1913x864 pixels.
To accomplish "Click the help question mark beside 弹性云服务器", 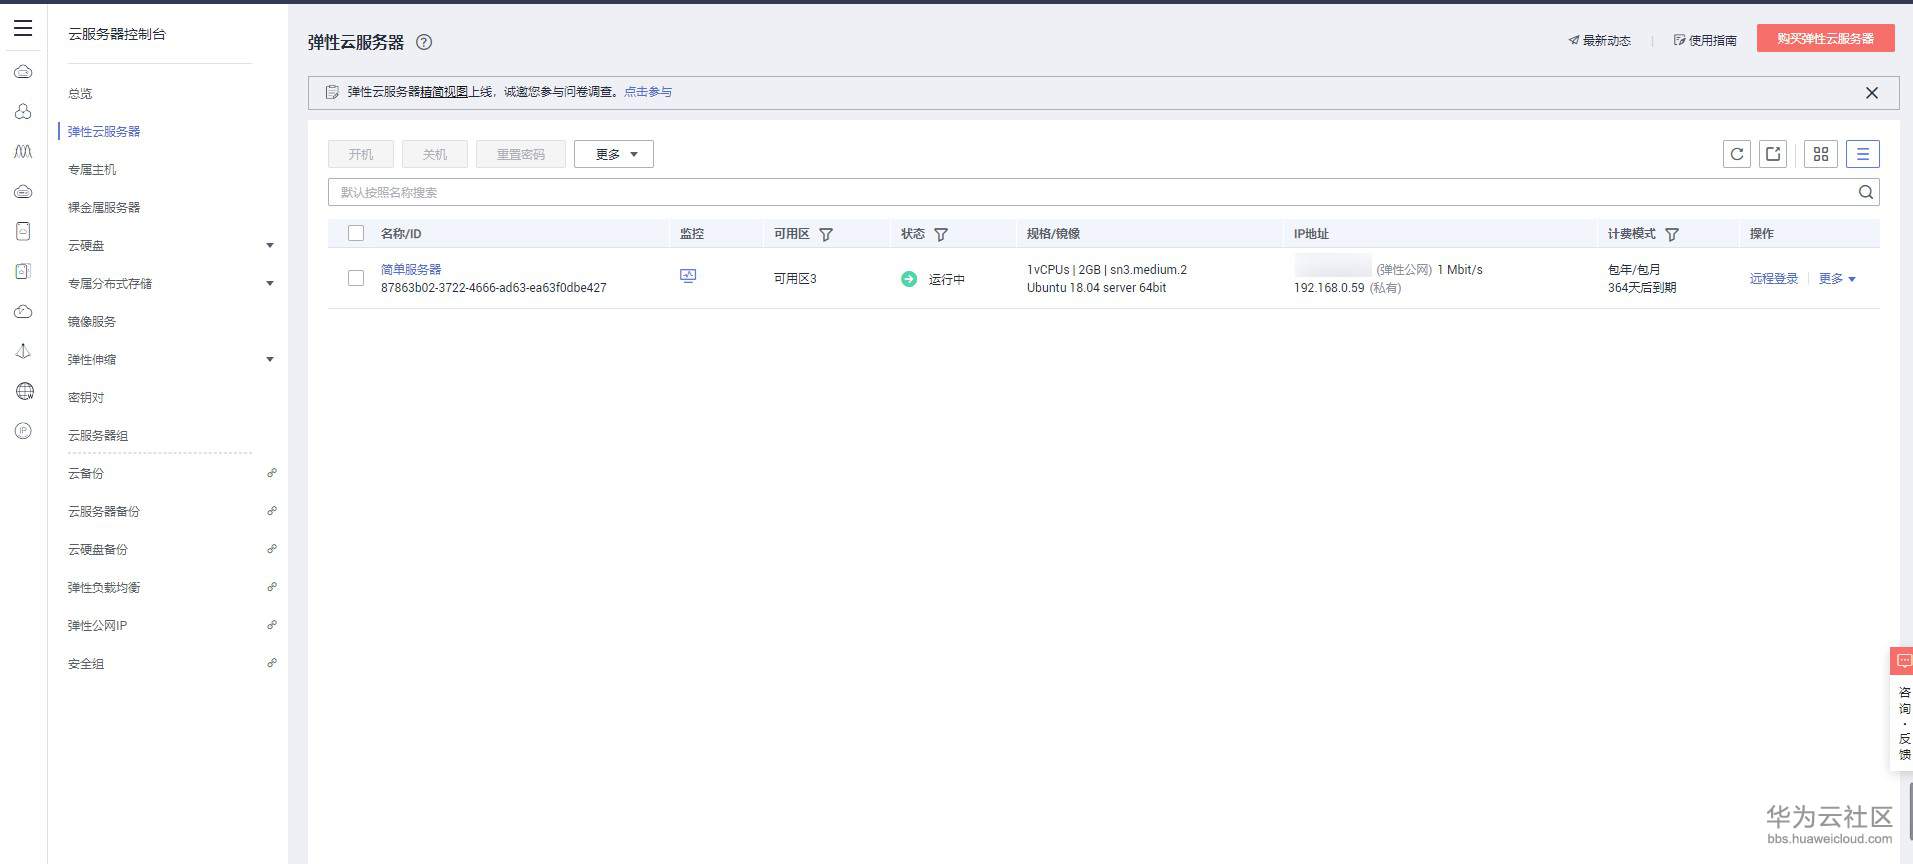I will click(x=424, y=42).
